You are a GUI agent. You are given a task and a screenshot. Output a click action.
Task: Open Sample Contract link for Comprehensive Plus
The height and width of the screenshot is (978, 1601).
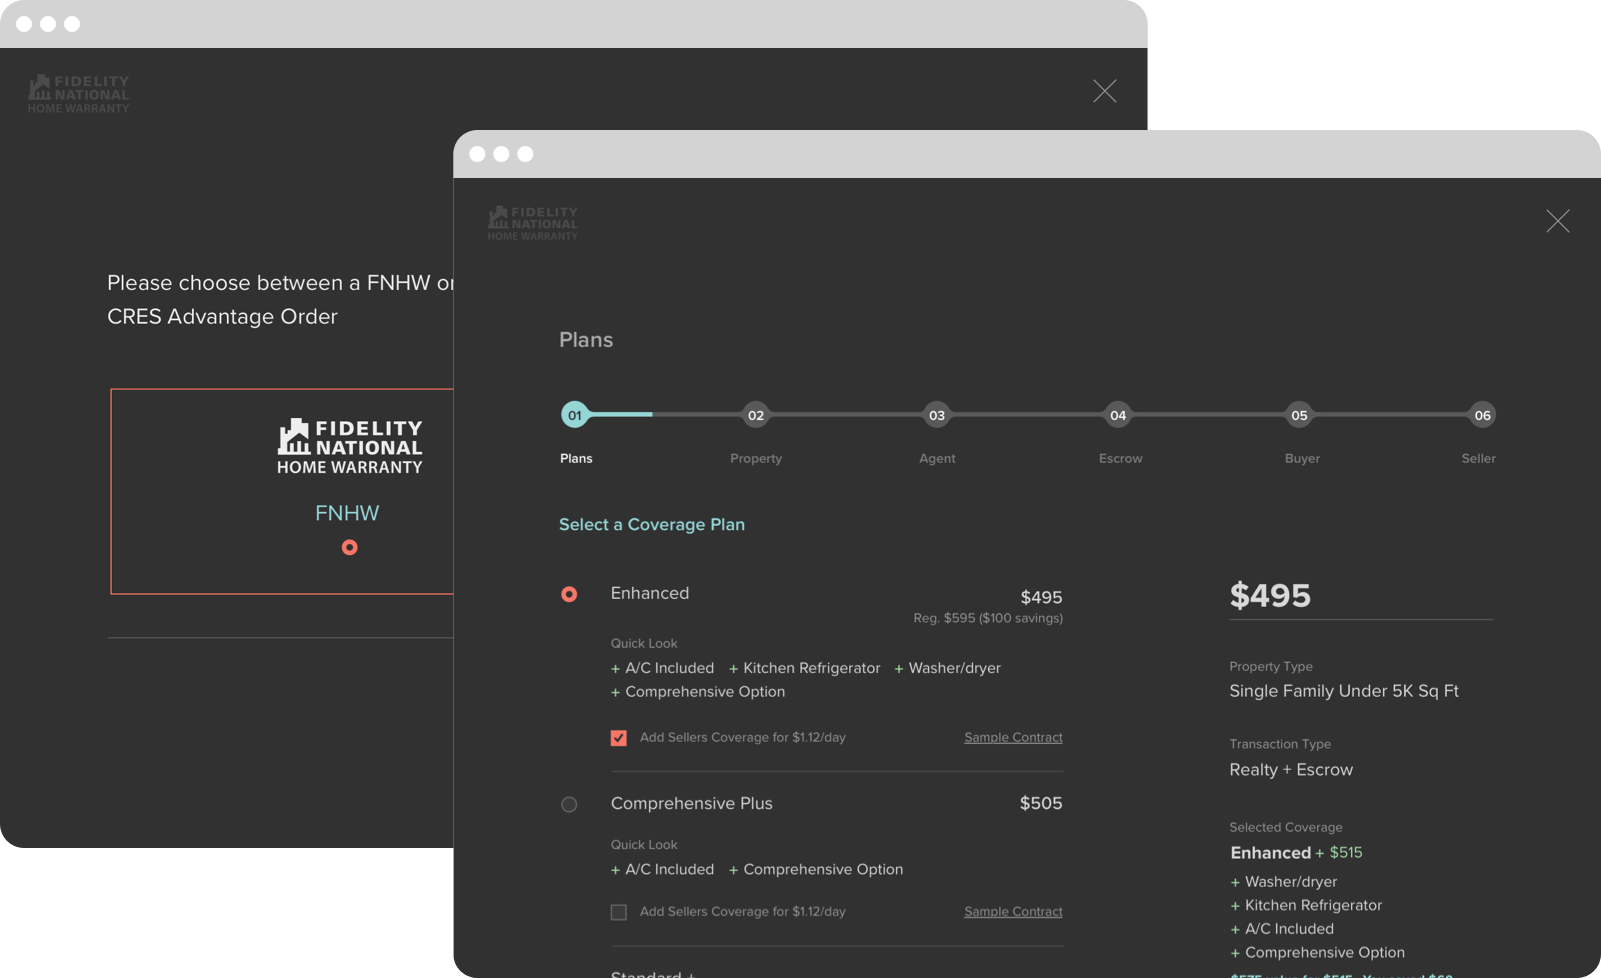click(x=1013, y=912)
